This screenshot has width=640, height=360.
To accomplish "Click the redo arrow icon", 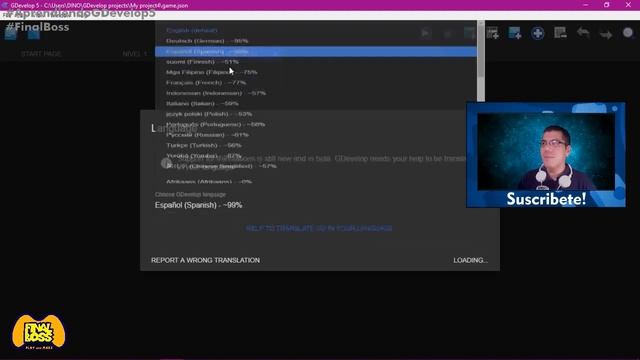I will click(606, 34).
